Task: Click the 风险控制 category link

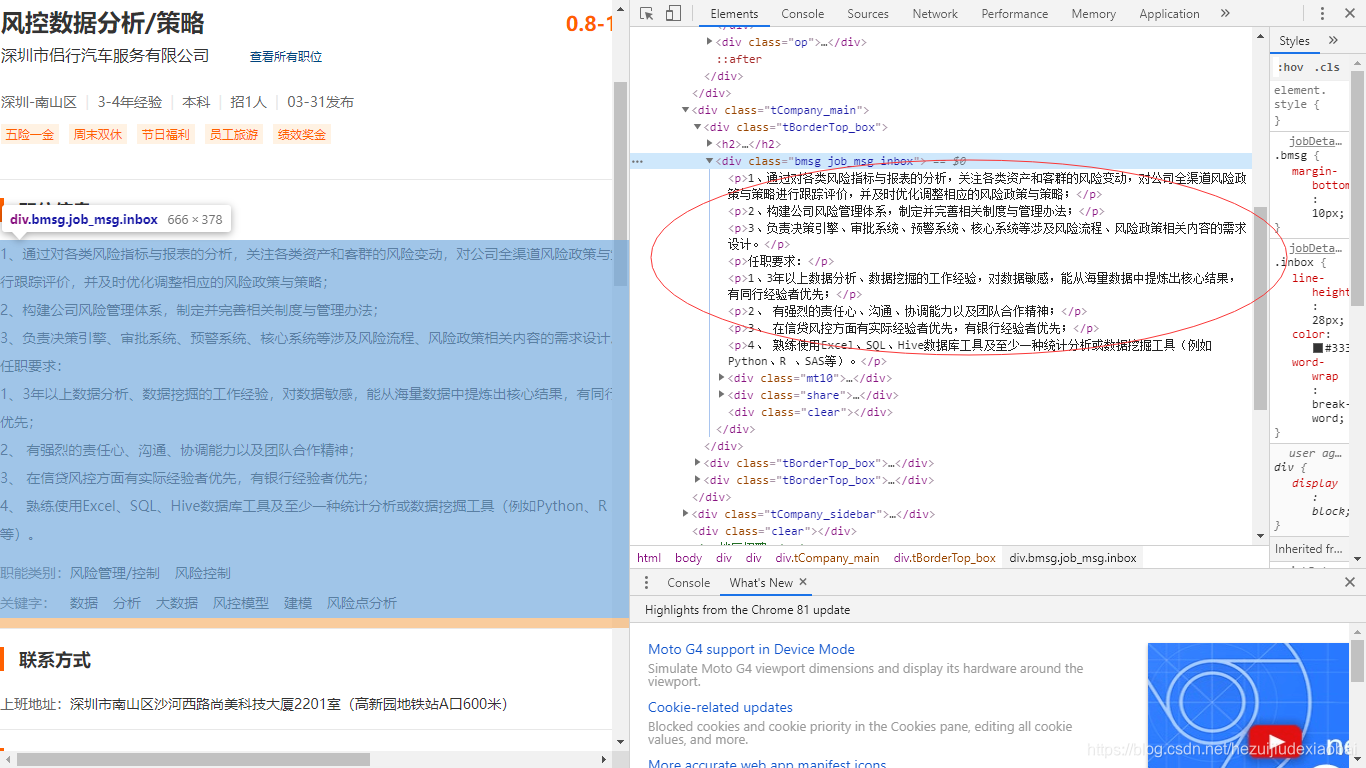Action: 203,573
